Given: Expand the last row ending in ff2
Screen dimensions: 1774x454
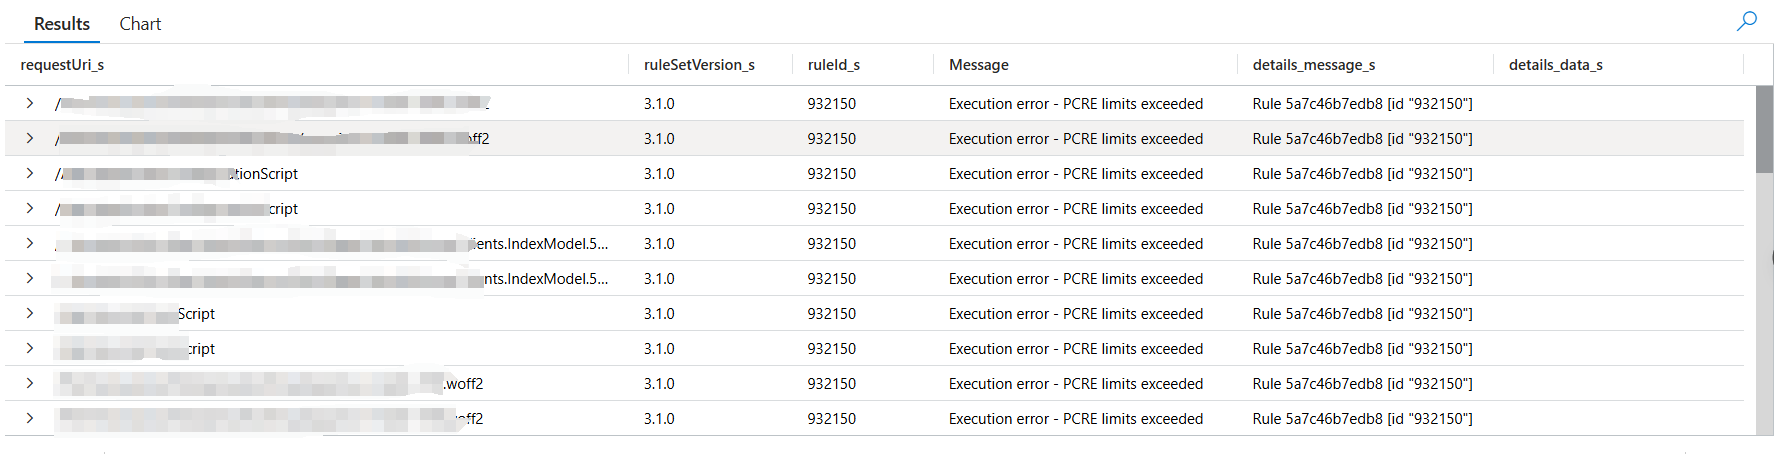Looking at the screenshot, I should (30, 418).
